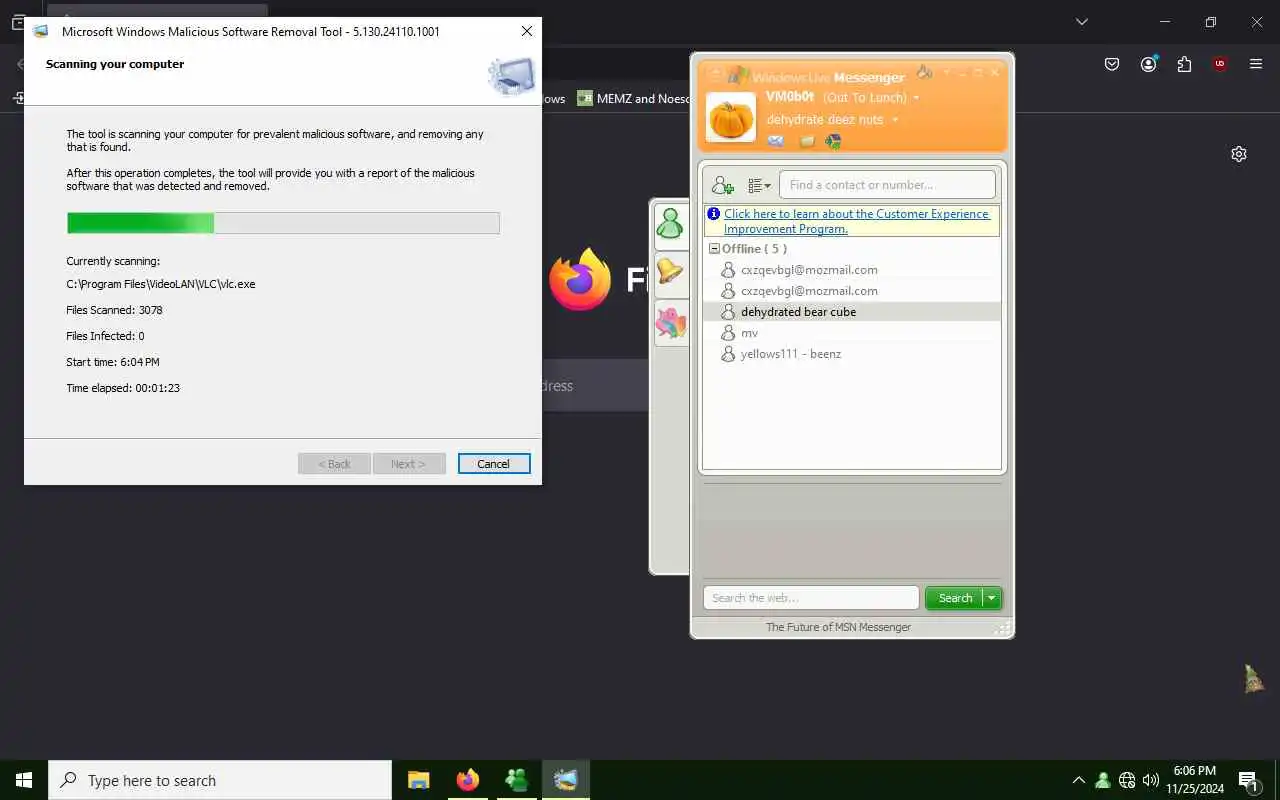Open the Firefox Save to Pocket icon
This screenshot has height=800, width=1280.
click(x=1112, y=64)
